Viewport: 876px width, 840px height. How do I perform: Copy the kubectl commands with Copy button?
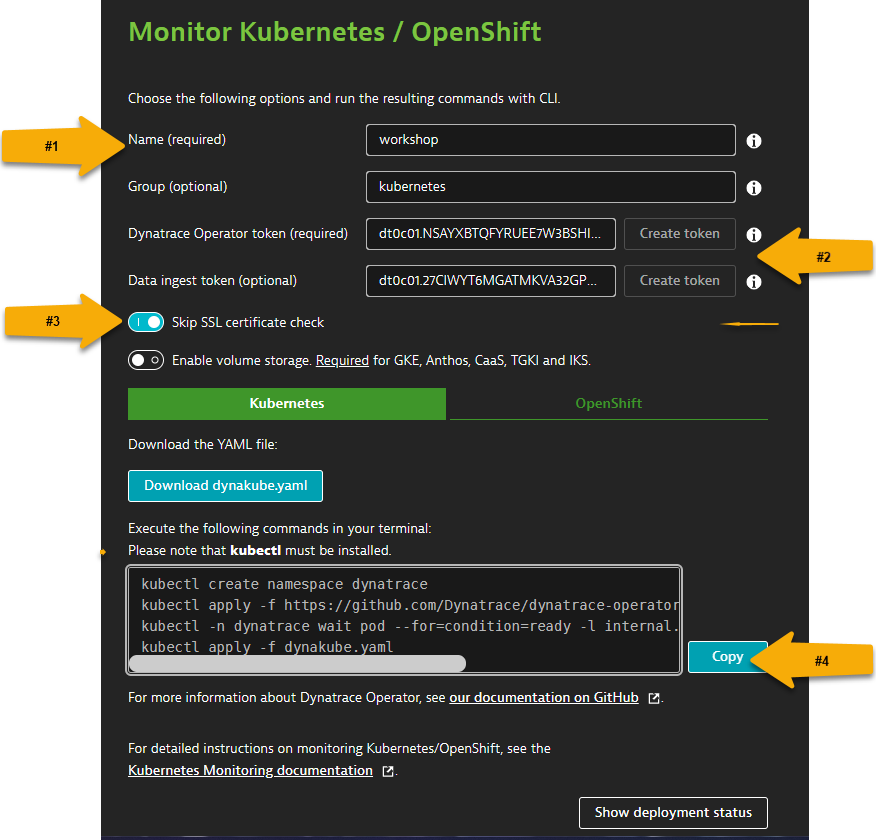click(727, 657)
